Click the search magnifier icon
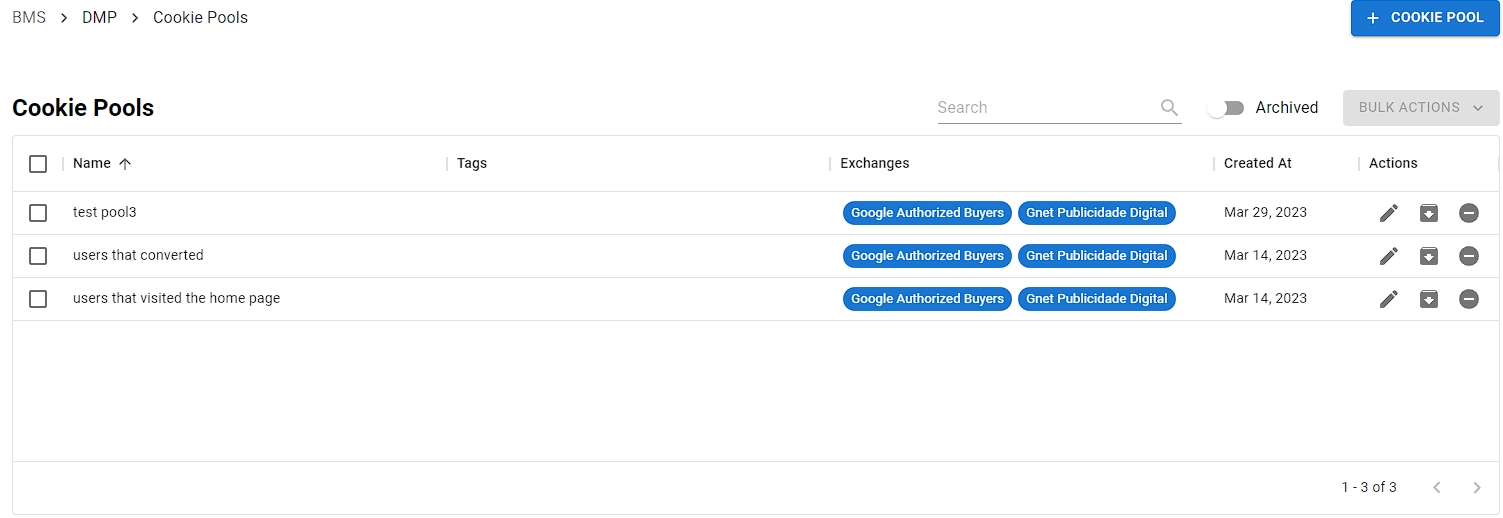The width and height of the screenshot is (1503, 518). tap(1169, 108)
